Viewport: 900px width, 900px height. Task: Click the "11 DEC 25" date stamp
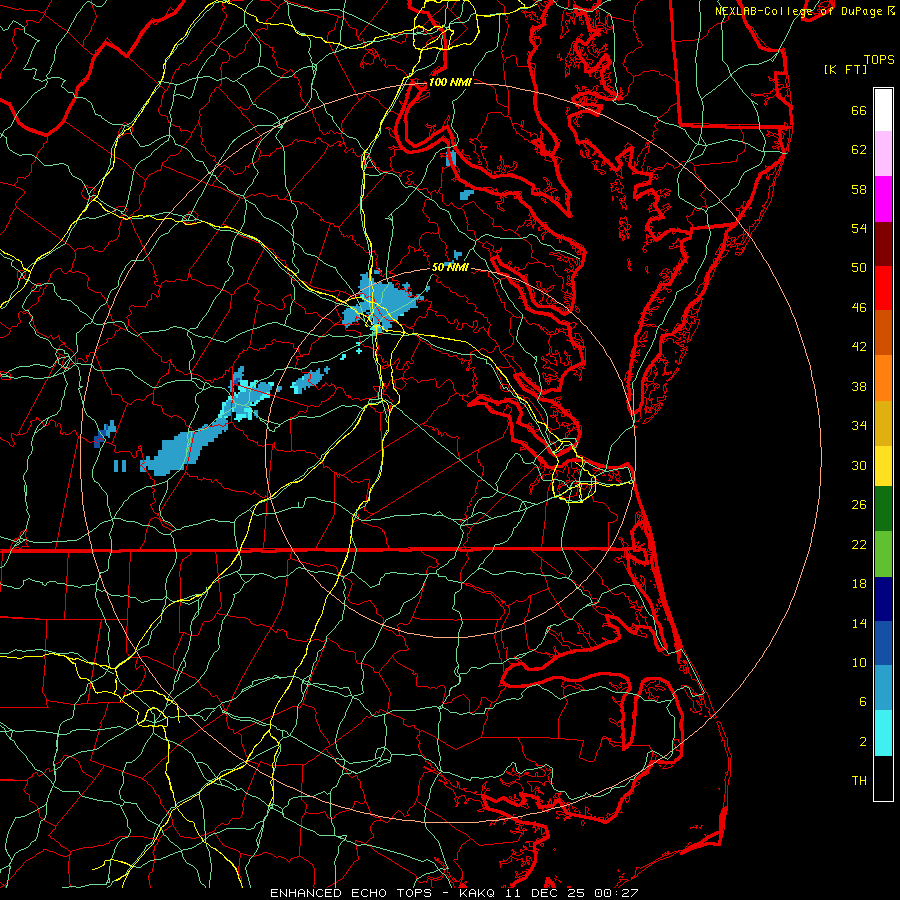point(546,893)
